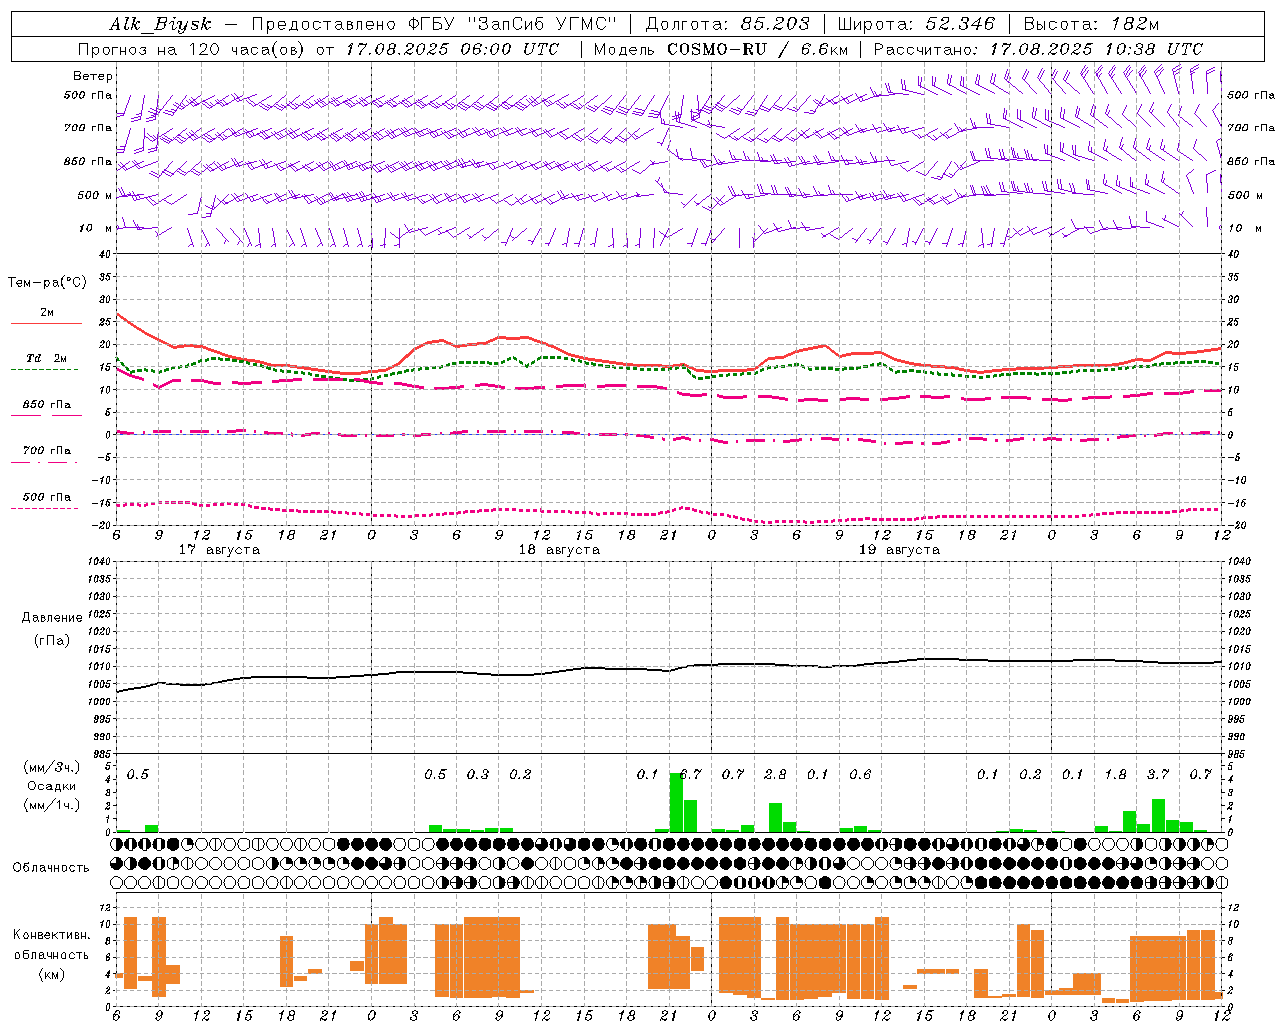Click the provider text ФГБУ "ЗапСиб УГМС"
Viewport: 1280px width, 1024px height.
pos(513,24)
